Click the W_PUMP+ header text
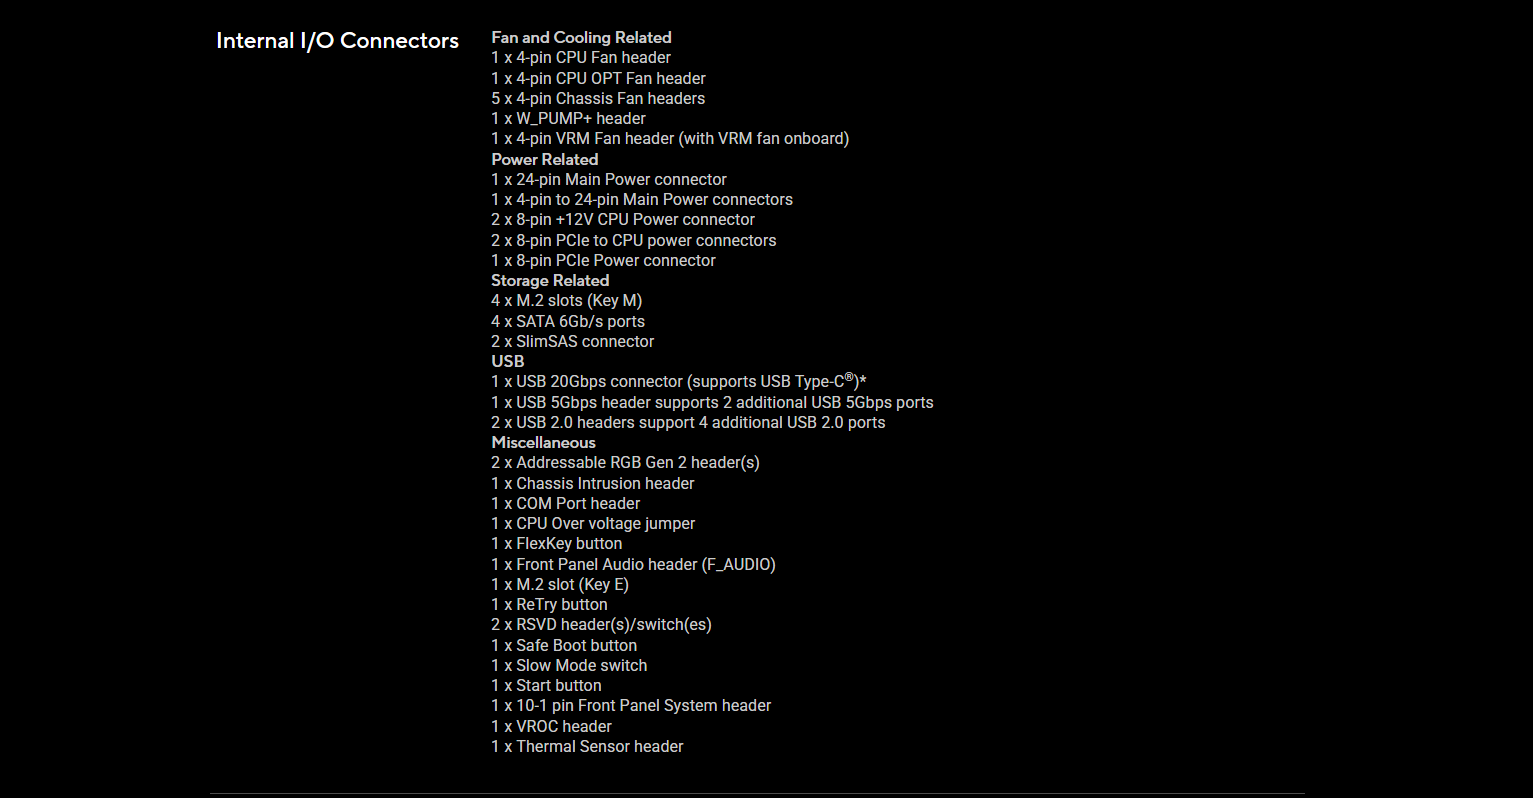This screenshot has height=798, width=1533. (x=568, y=118)
